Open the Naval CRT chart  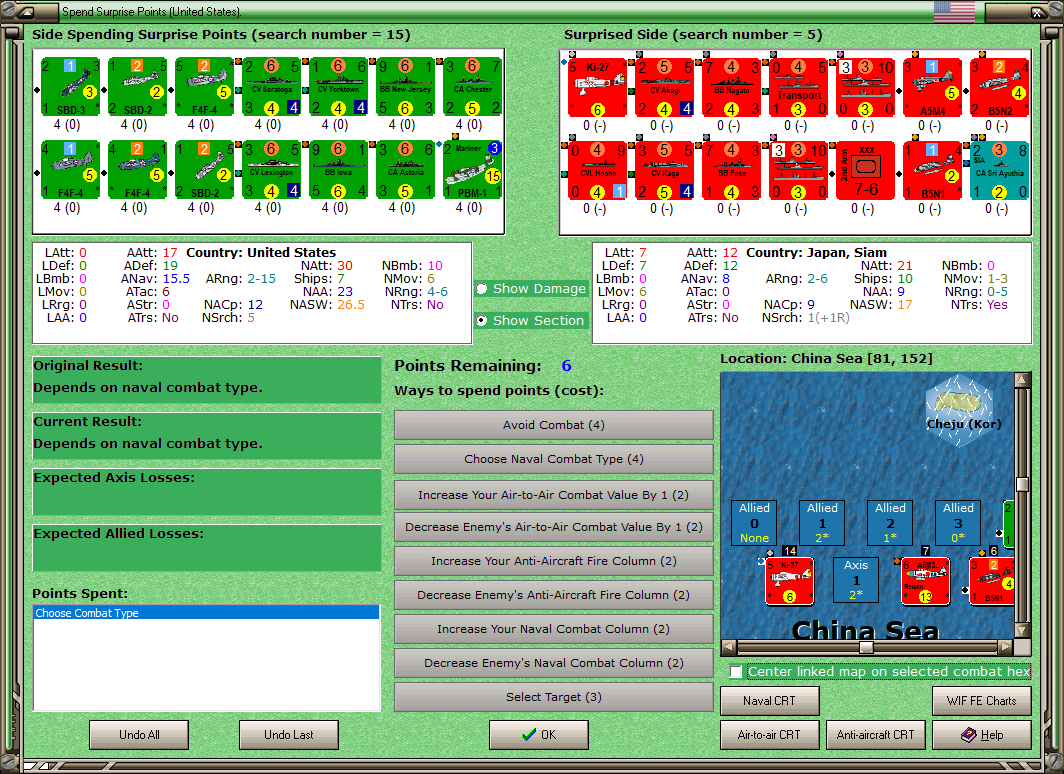[770, 701]
